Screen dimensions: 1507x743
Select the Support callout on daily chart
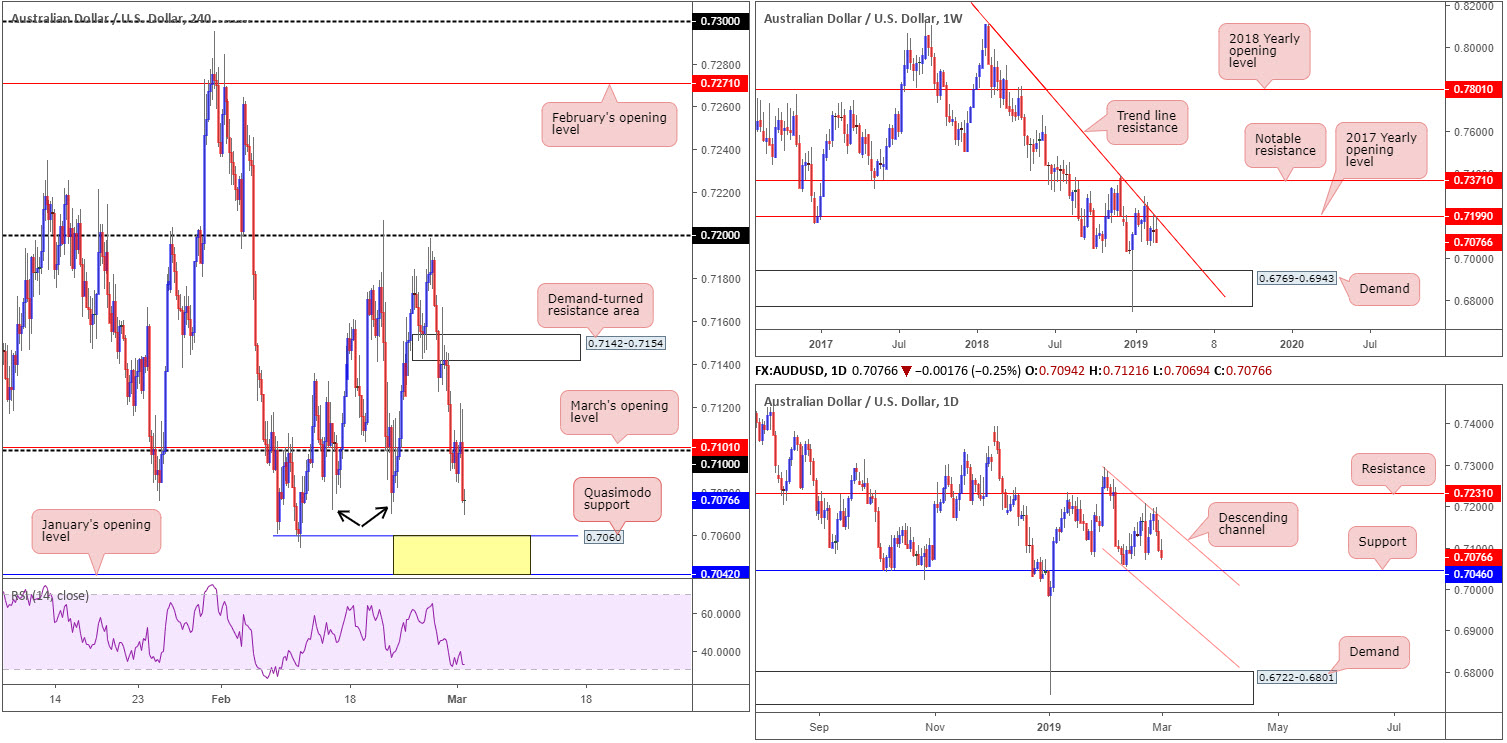(x=1382, y=542)
